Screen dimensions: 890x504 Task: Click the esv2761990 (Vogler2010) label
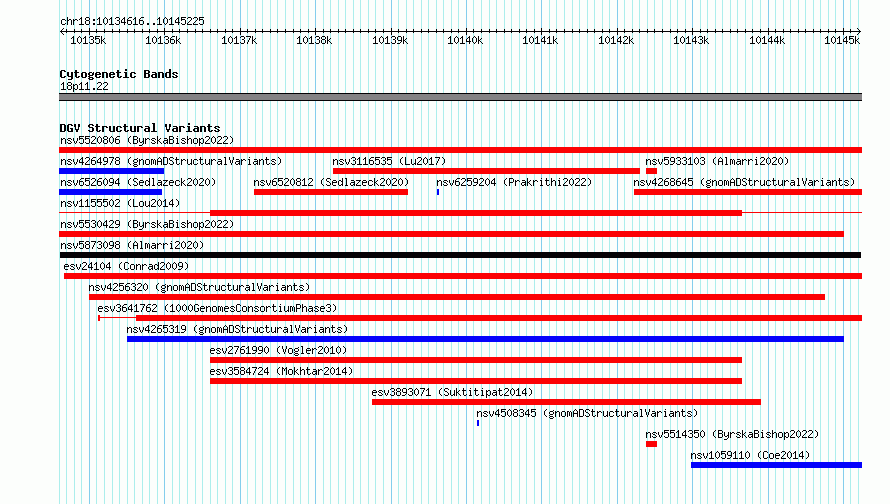coord(278,350)
